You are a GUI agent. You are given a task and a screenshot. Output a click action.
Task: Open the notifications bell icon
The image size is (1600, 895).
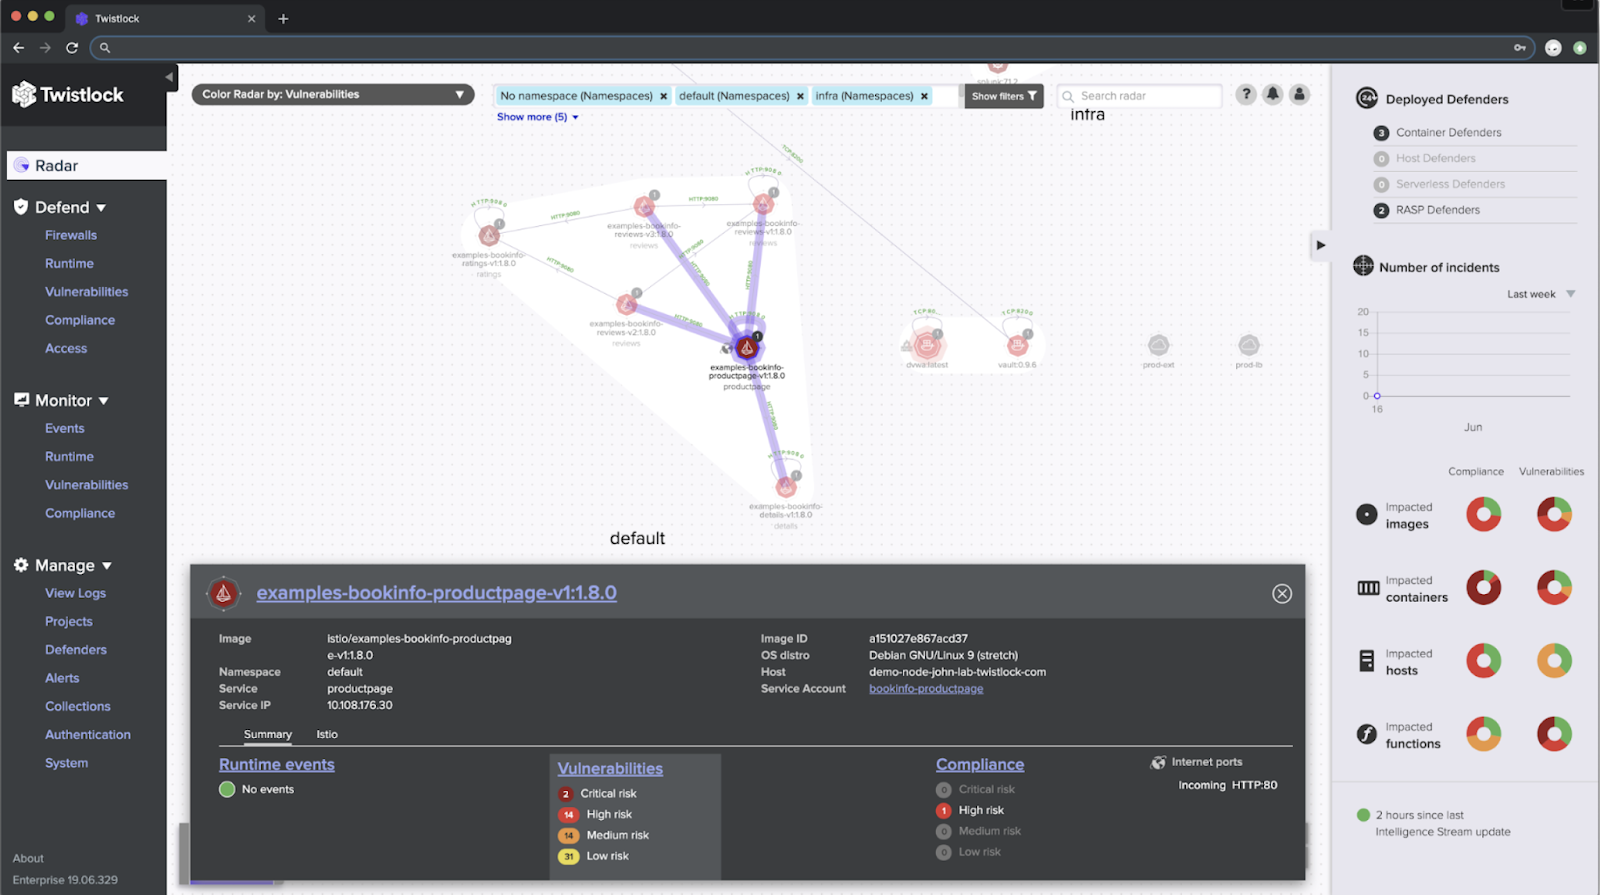[x=1272, y=94]
